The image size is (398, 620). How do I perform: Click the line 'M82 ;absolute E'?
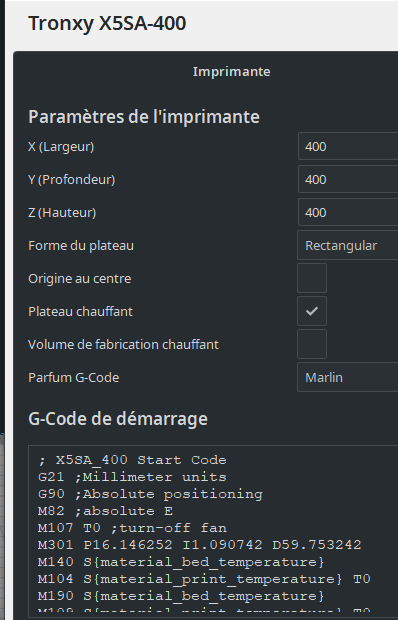106,511
